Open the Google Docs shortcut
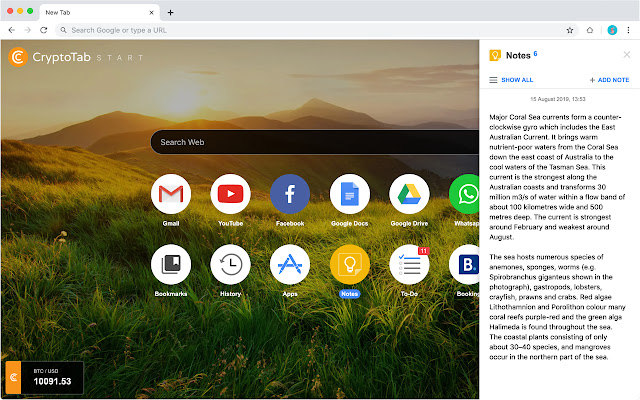 349,193
